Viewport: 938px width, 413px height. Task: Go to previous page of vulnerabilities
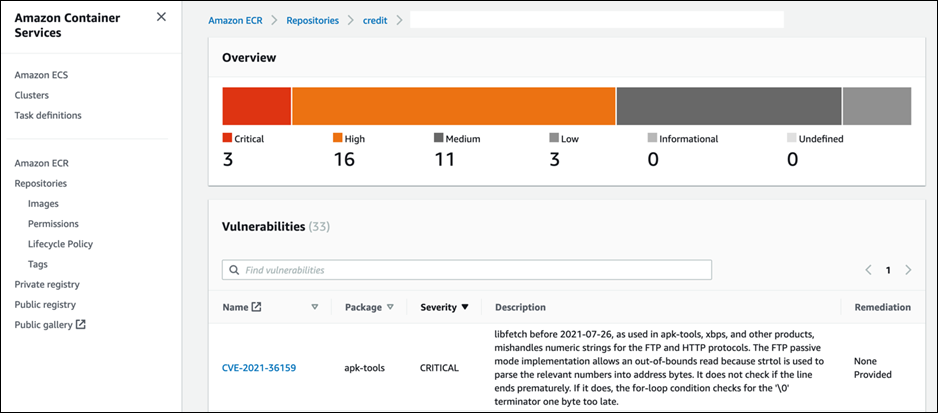(868, 270)
